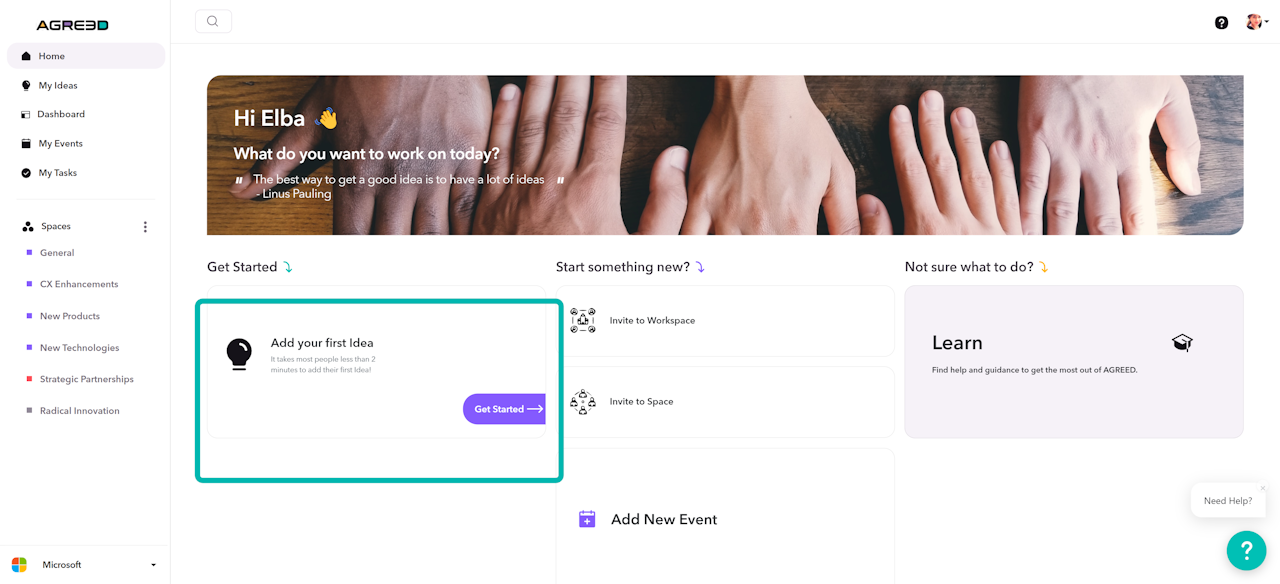This screenshot has height=584, width=1280.
Task: Click the Invite to Space icon
Action: coord(583,402)
